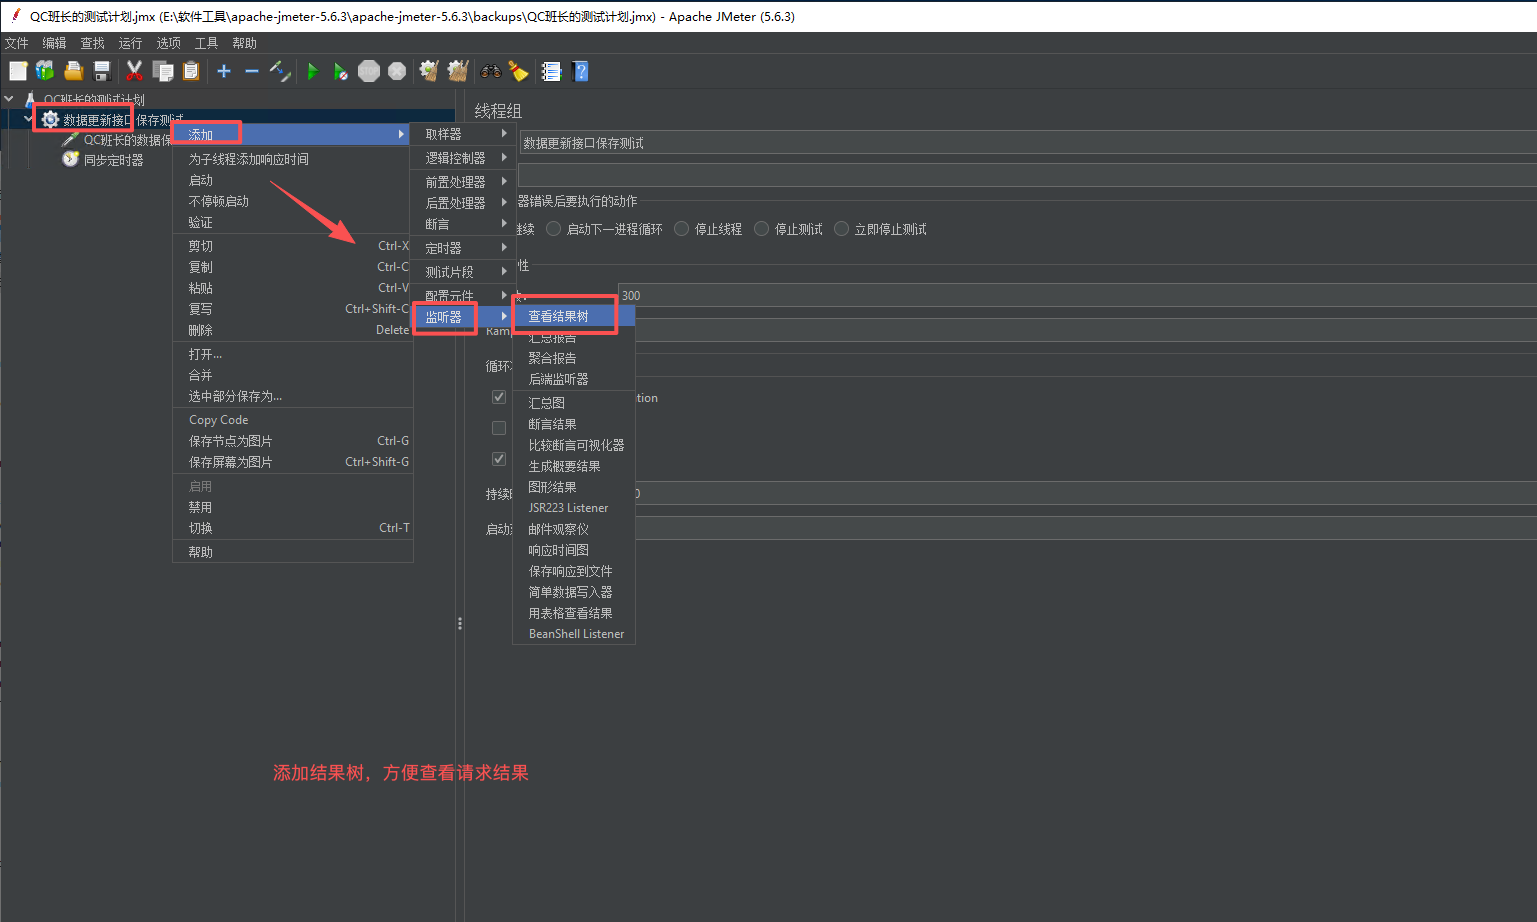Click the grey Stop sign icon
Screen dimensions: 1537x922
tap(369, 71)
